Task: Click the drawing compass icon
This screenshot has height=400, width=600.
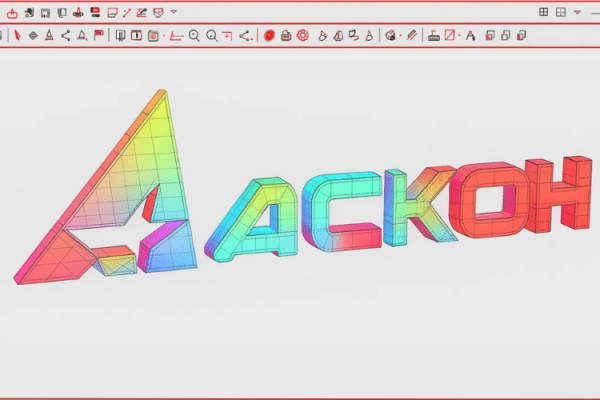Action: 470,36
